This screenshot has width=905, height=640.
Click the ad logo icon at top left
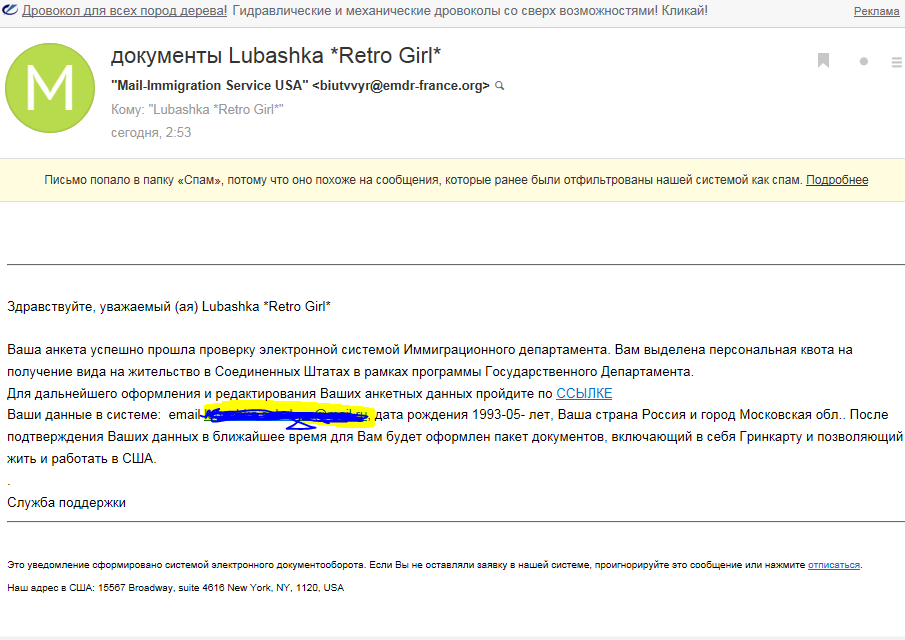tap(9, 10)
